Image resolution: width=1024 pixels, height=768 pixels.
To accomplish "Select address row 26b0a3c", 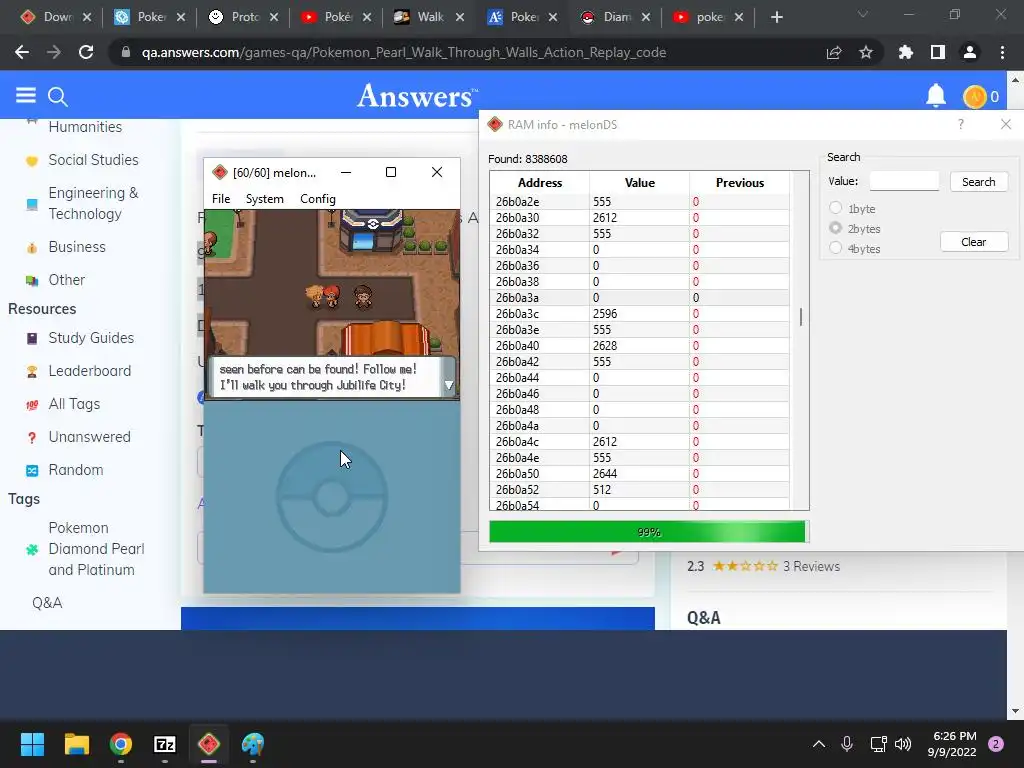I will (639, 313).
